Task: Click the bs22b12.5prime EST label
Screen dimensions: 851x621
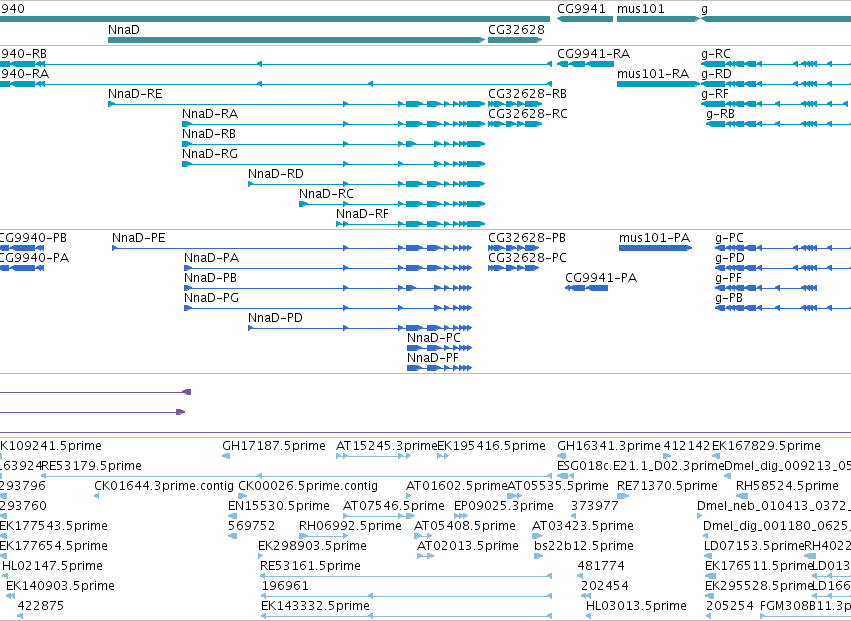Action: 584,546
